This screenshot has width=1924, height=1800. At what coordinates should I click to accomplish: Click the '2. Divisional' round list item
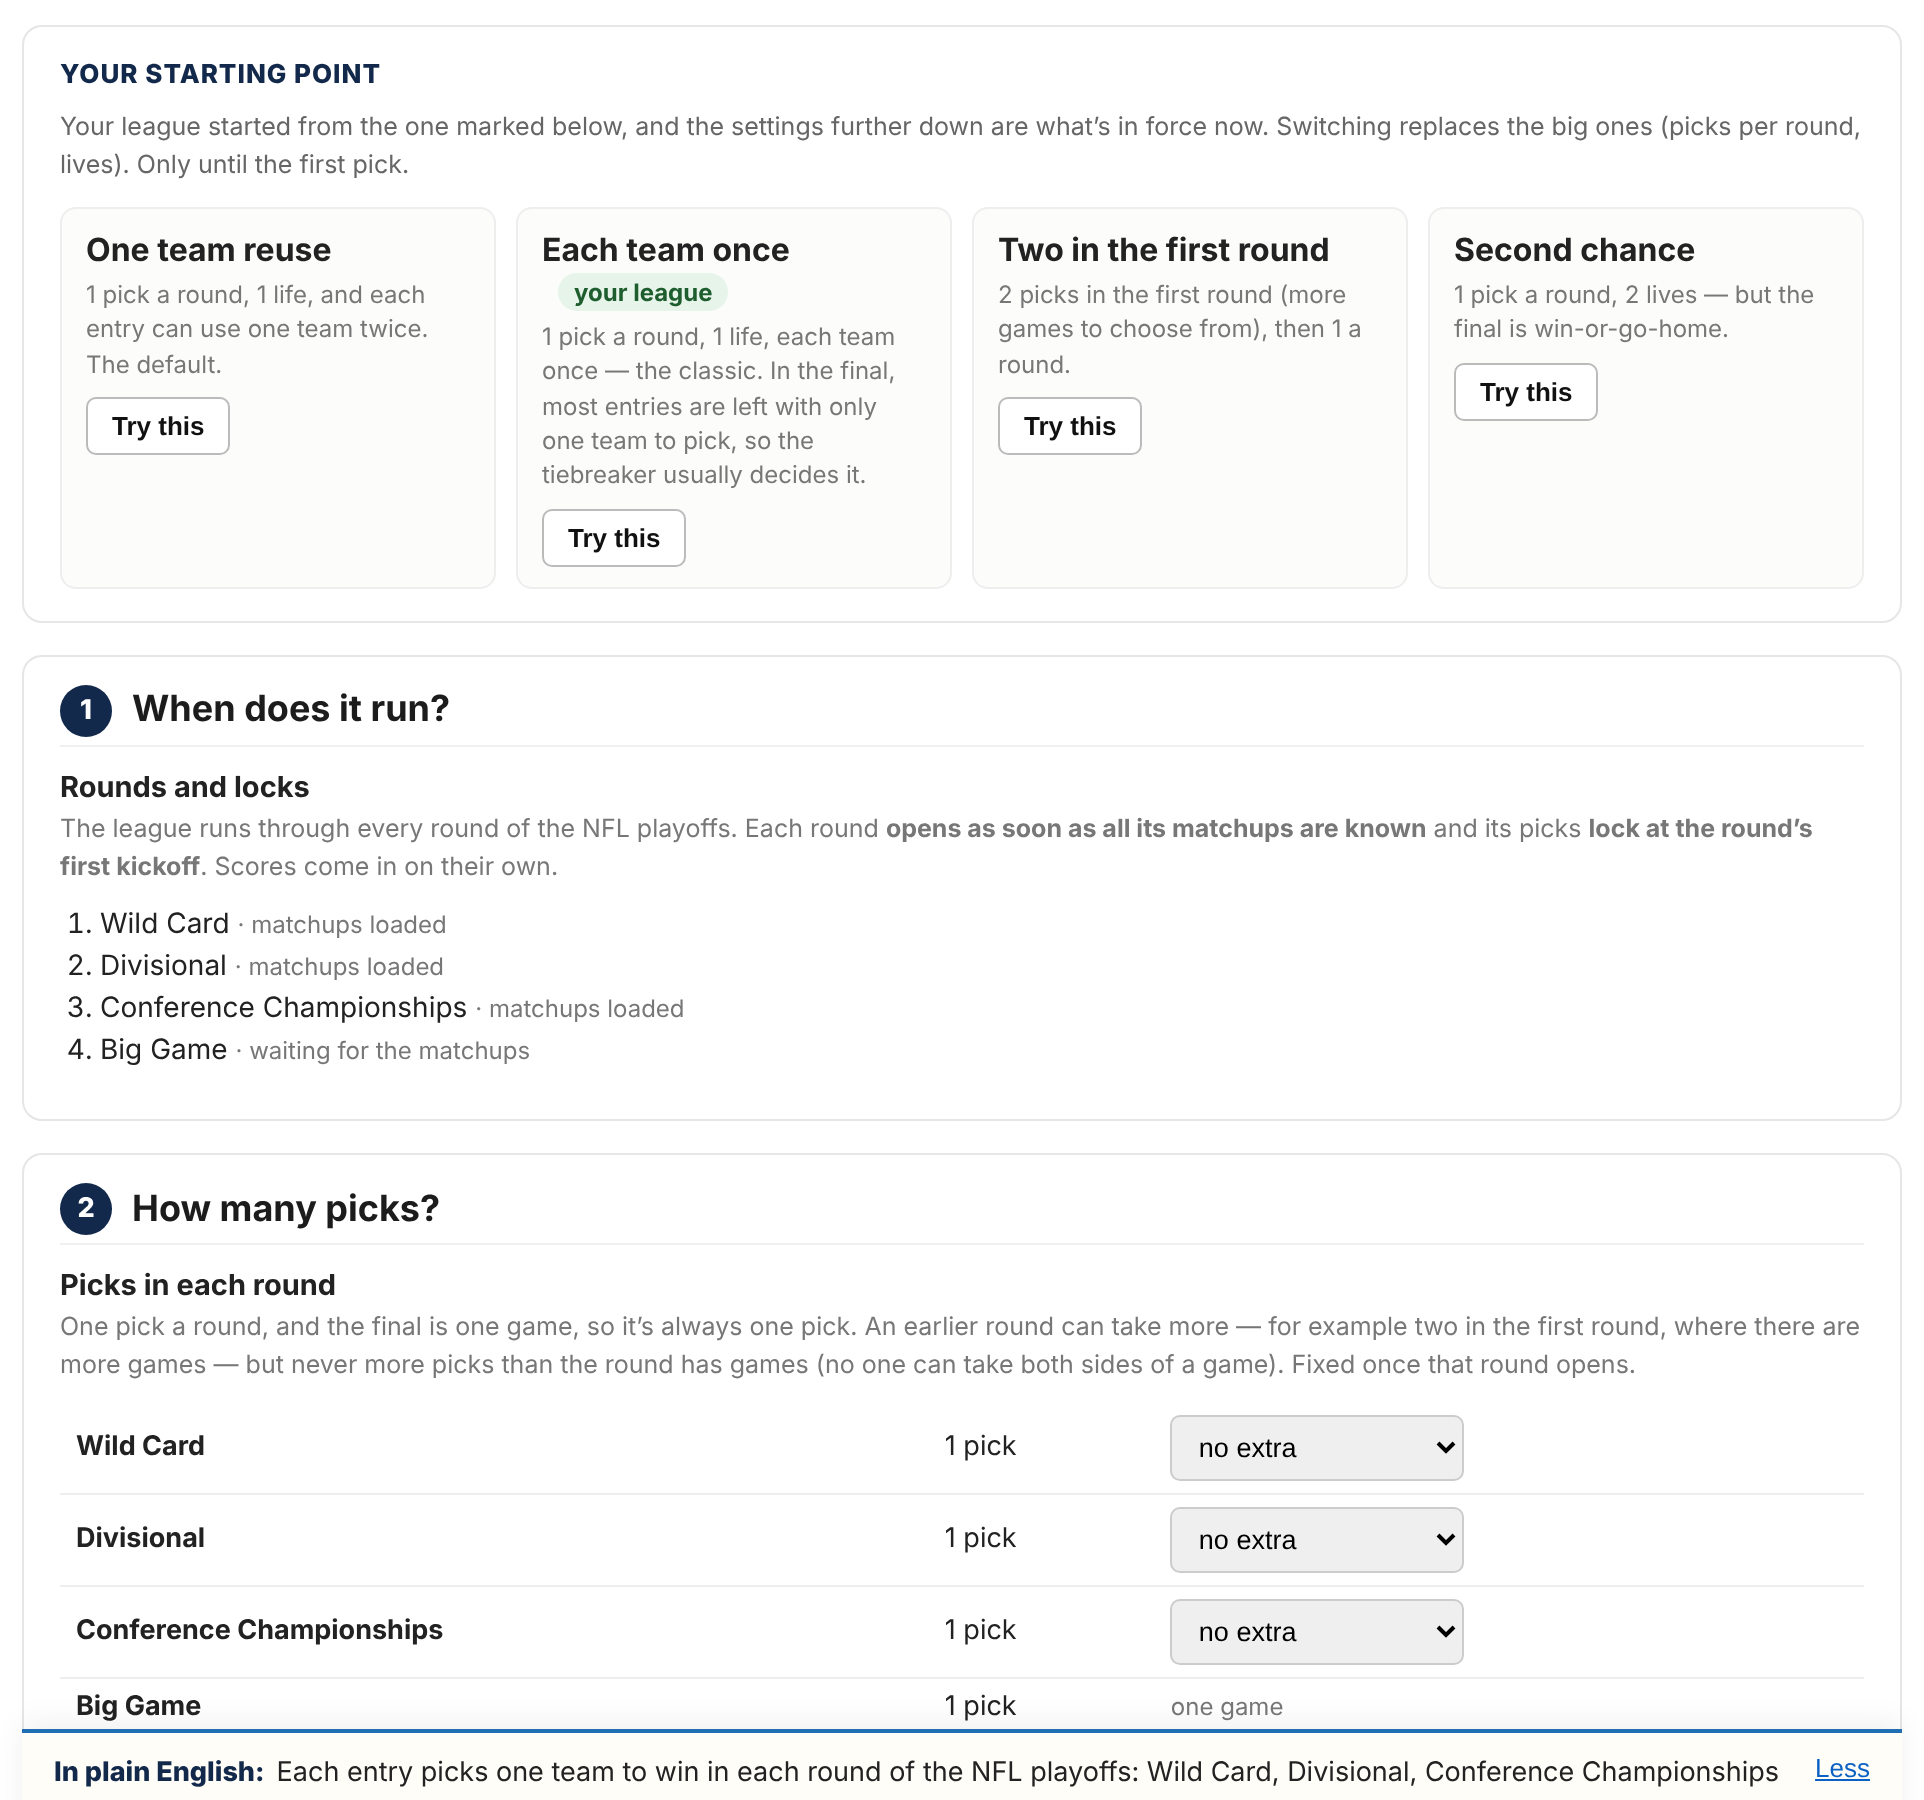tap(256, 965)
